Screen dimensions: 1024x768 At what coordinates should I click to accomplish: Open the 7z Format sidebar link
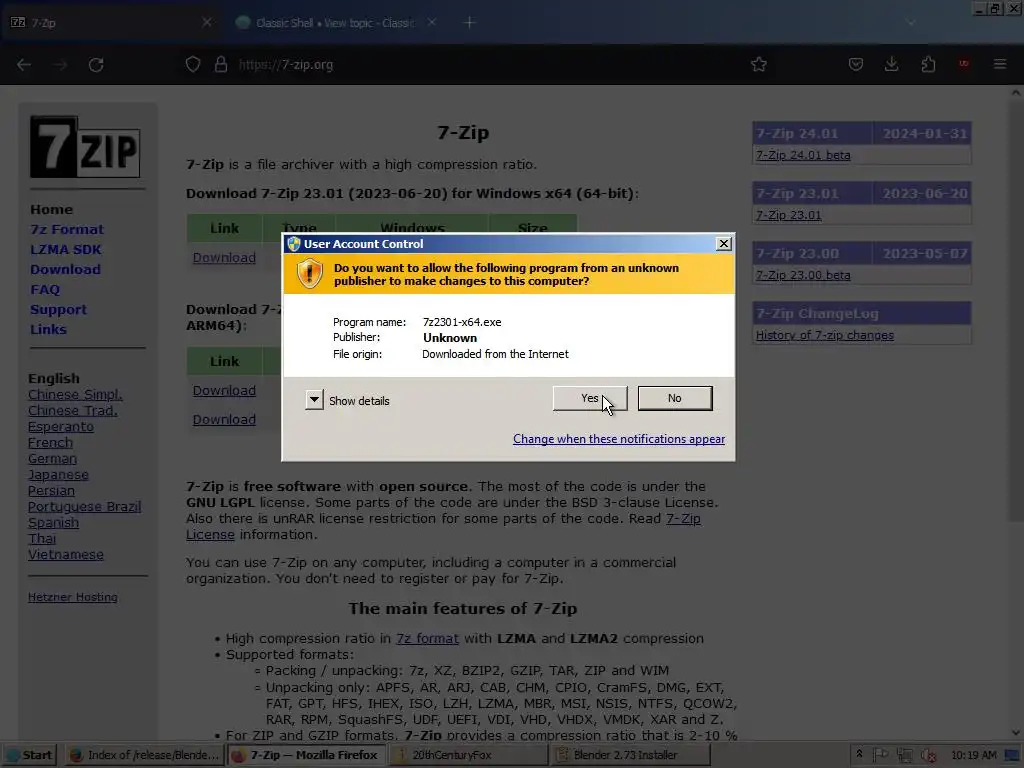(67, 230)
